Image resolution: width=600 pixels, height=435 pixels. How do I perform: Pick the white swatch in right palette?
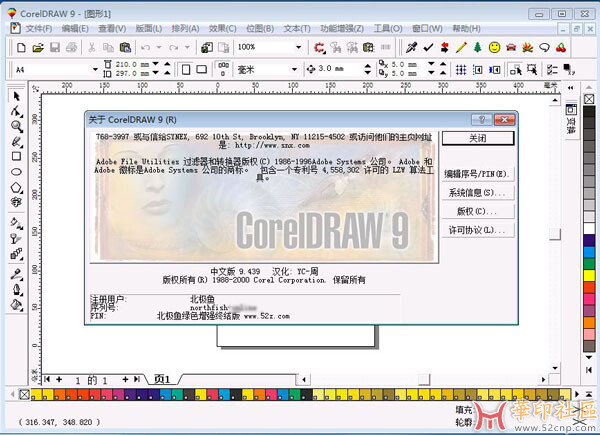(589, 228)
